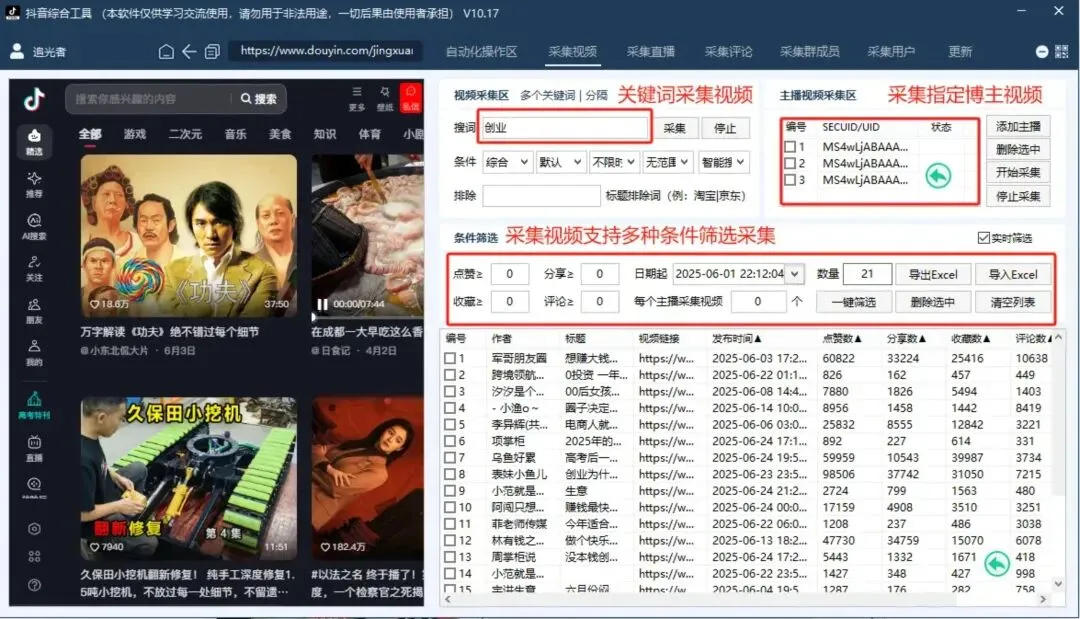The height and width of the screenshot is (619, 1080).
Task: Open 关注 in the Douyin sidebar
Action: tap(34, 269)
